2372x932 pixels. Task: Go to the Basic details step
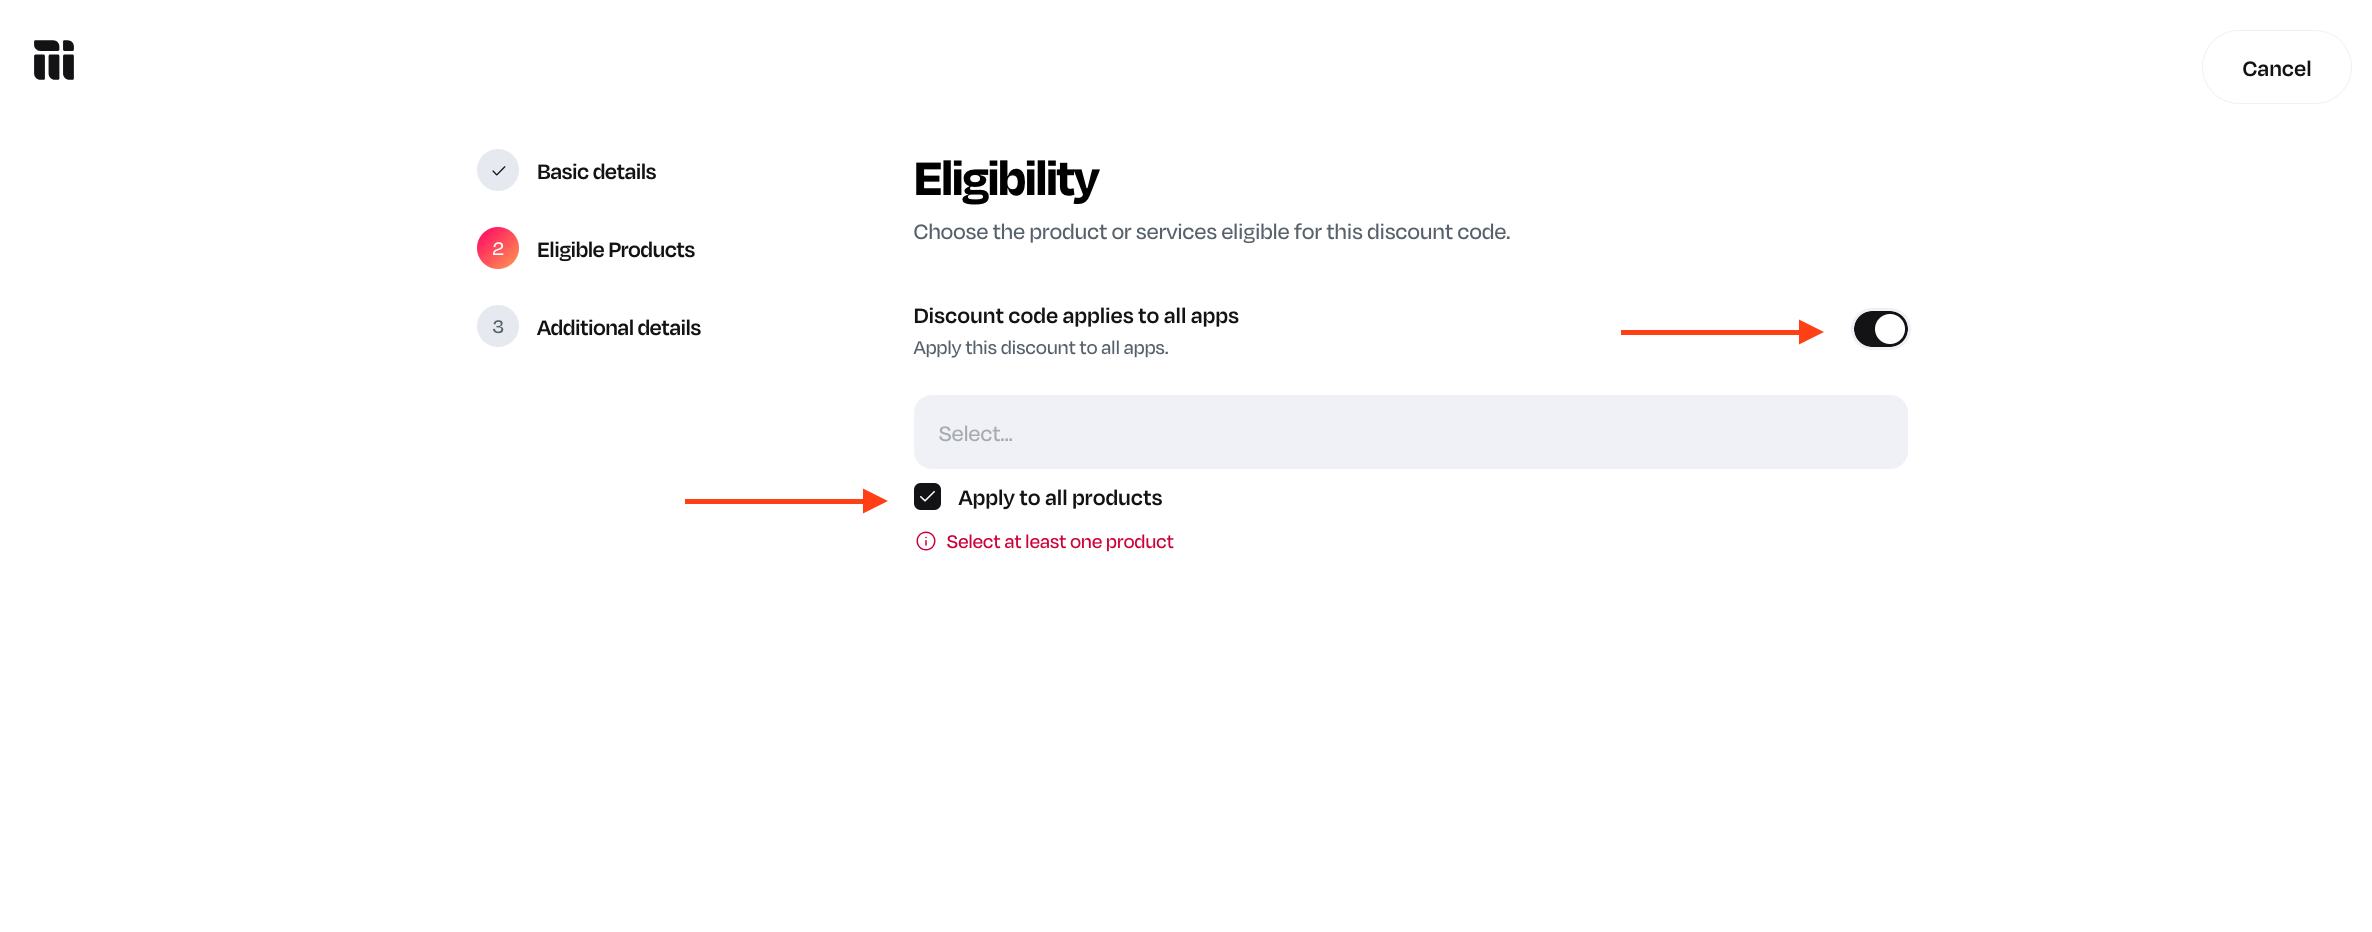(x=596, y=172)
